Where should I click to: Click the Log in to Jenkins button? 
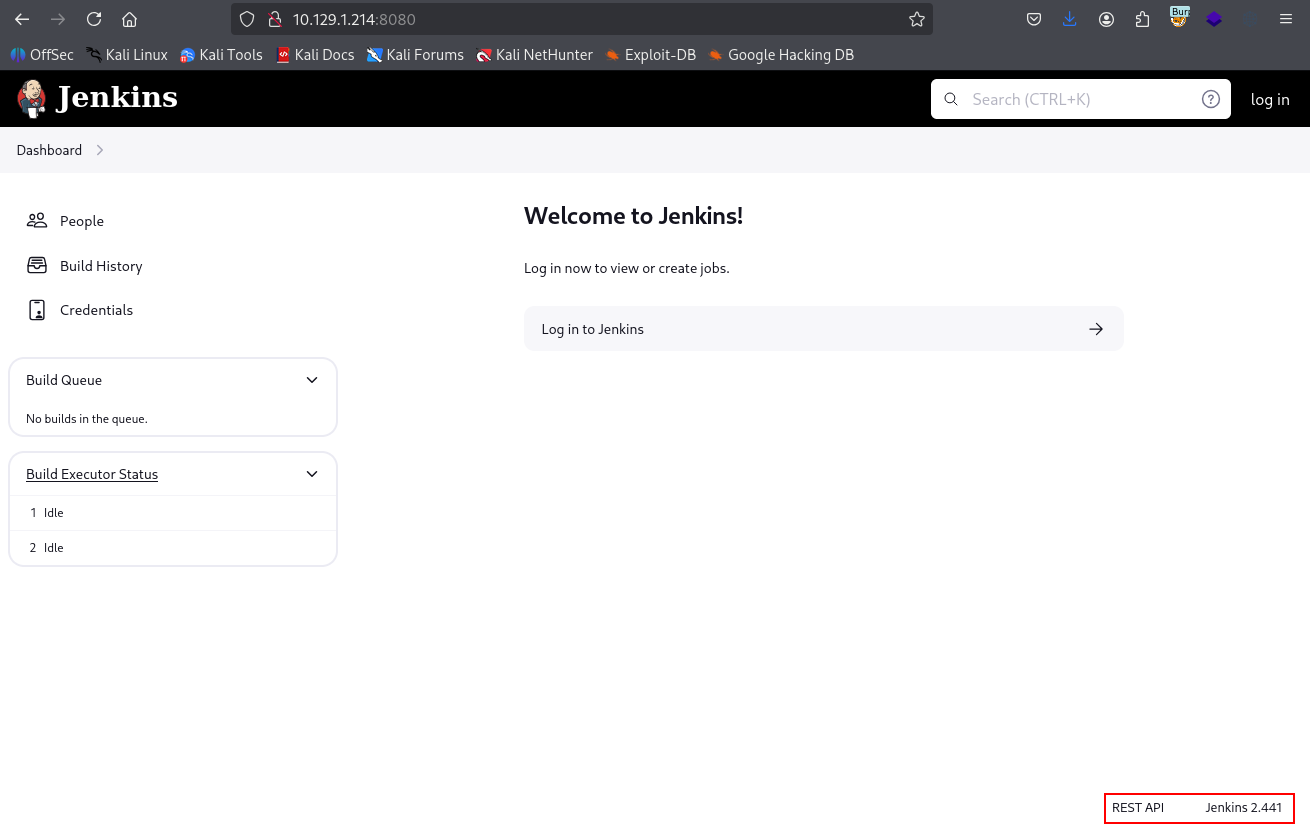tap(824, 329)
